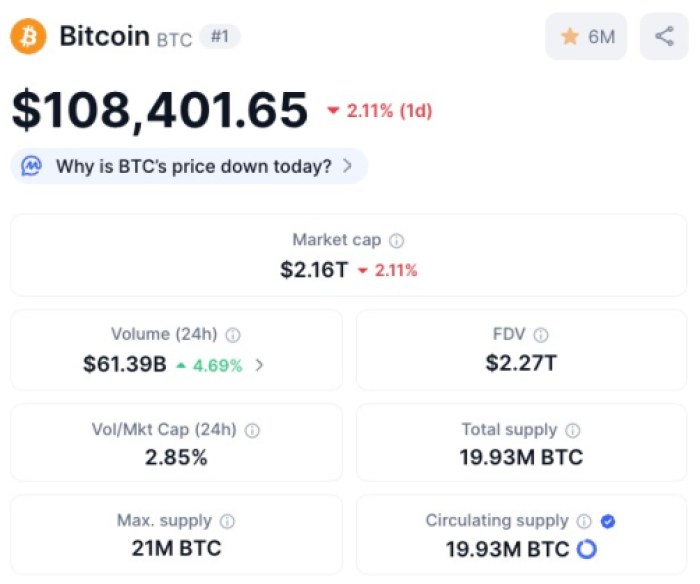Click the Max. supply info icon

coord(227,521)
